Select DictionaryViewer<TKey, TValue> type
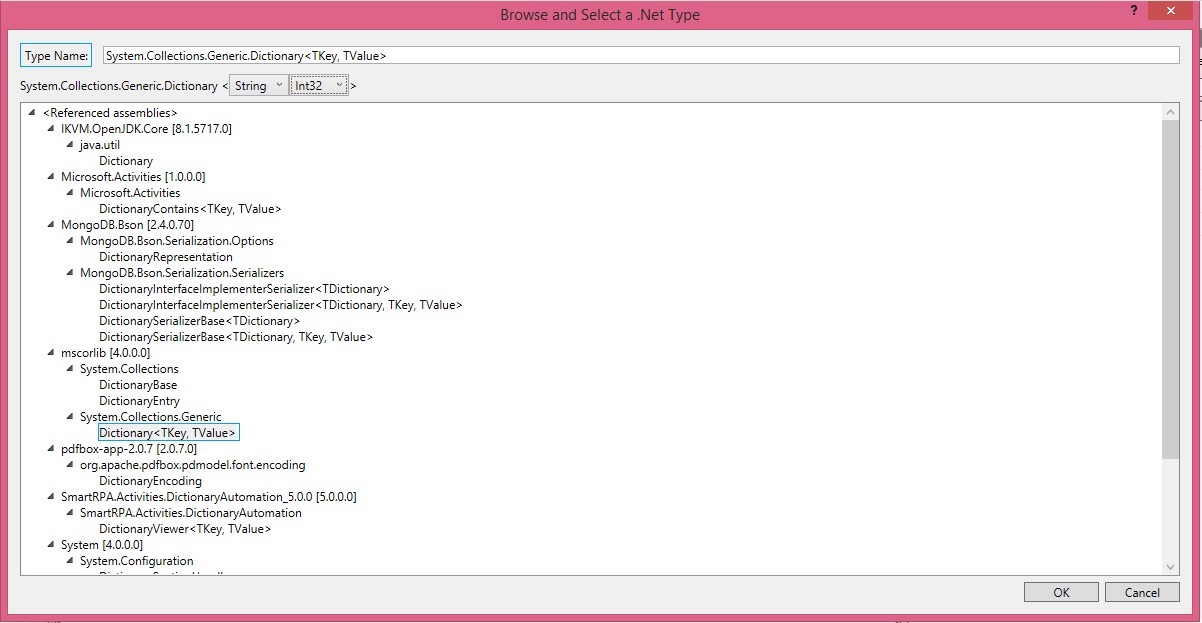 click(185, 529)
